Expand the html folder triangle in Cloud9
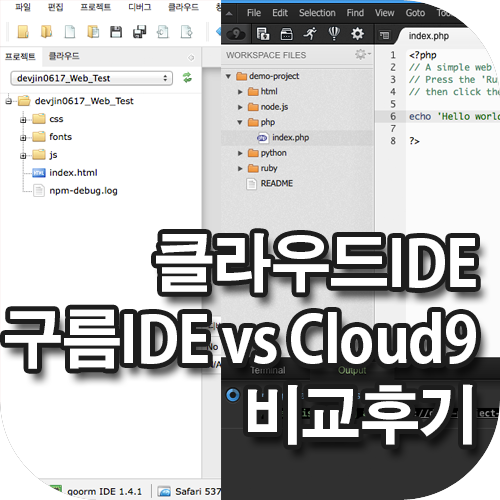 pos(240,92)
